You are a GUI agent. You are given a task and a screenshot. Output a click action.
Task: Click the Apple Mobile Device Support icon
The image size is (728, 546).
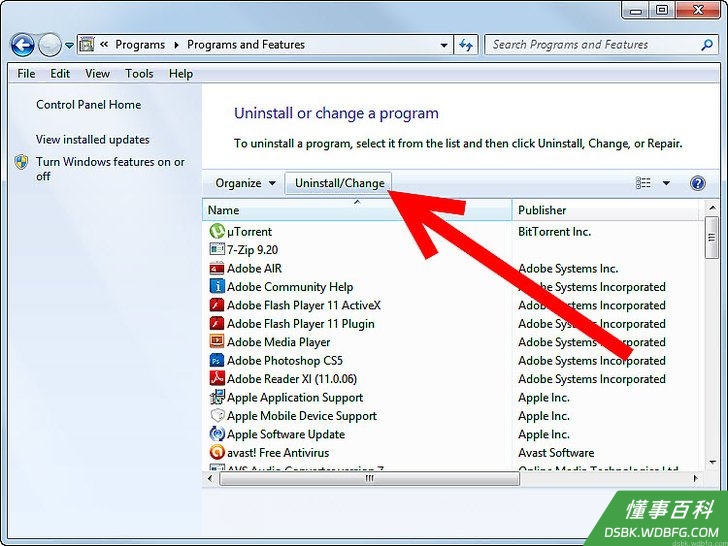(217, 416)
